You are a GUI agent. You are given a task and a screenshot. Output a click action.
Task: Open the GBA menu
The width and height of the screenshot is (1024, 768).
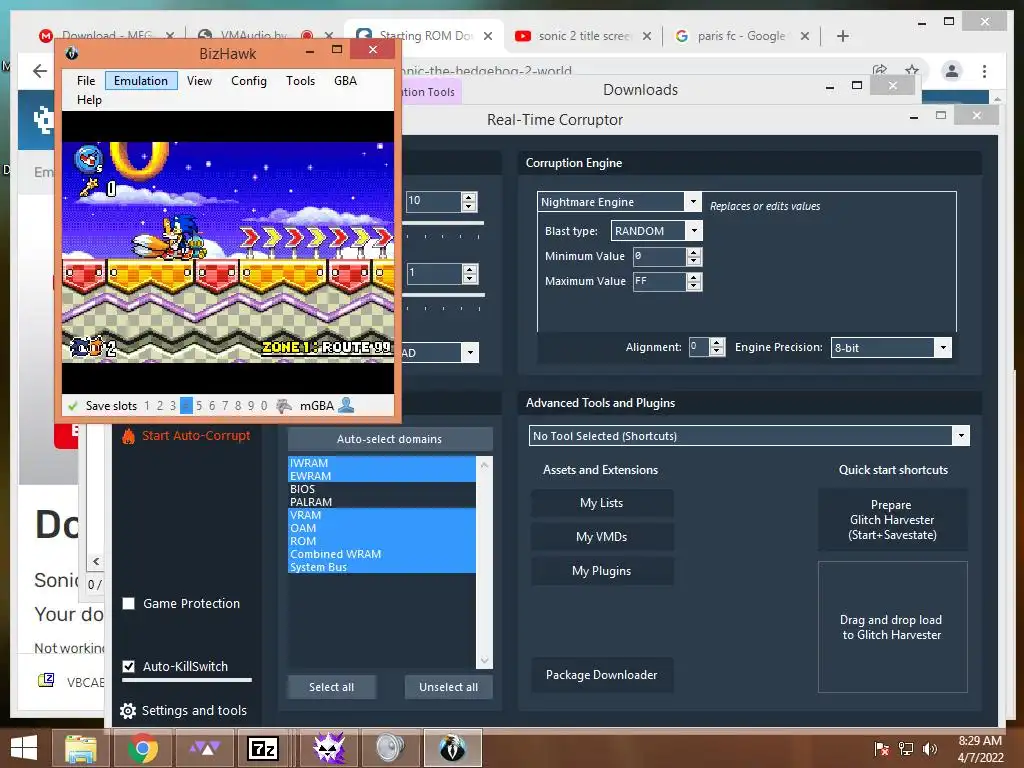(x=345, y=80)
